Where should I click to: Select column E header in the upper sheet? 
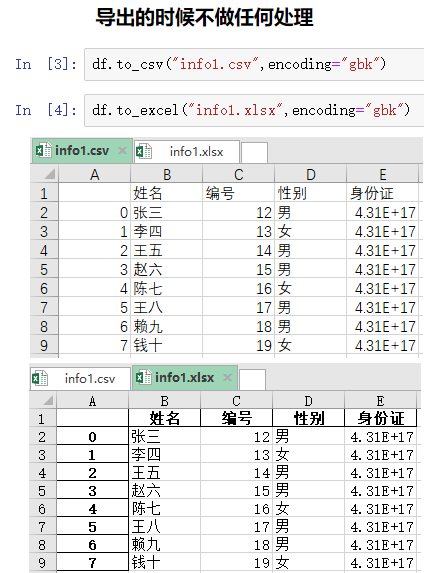coord(382,174)
